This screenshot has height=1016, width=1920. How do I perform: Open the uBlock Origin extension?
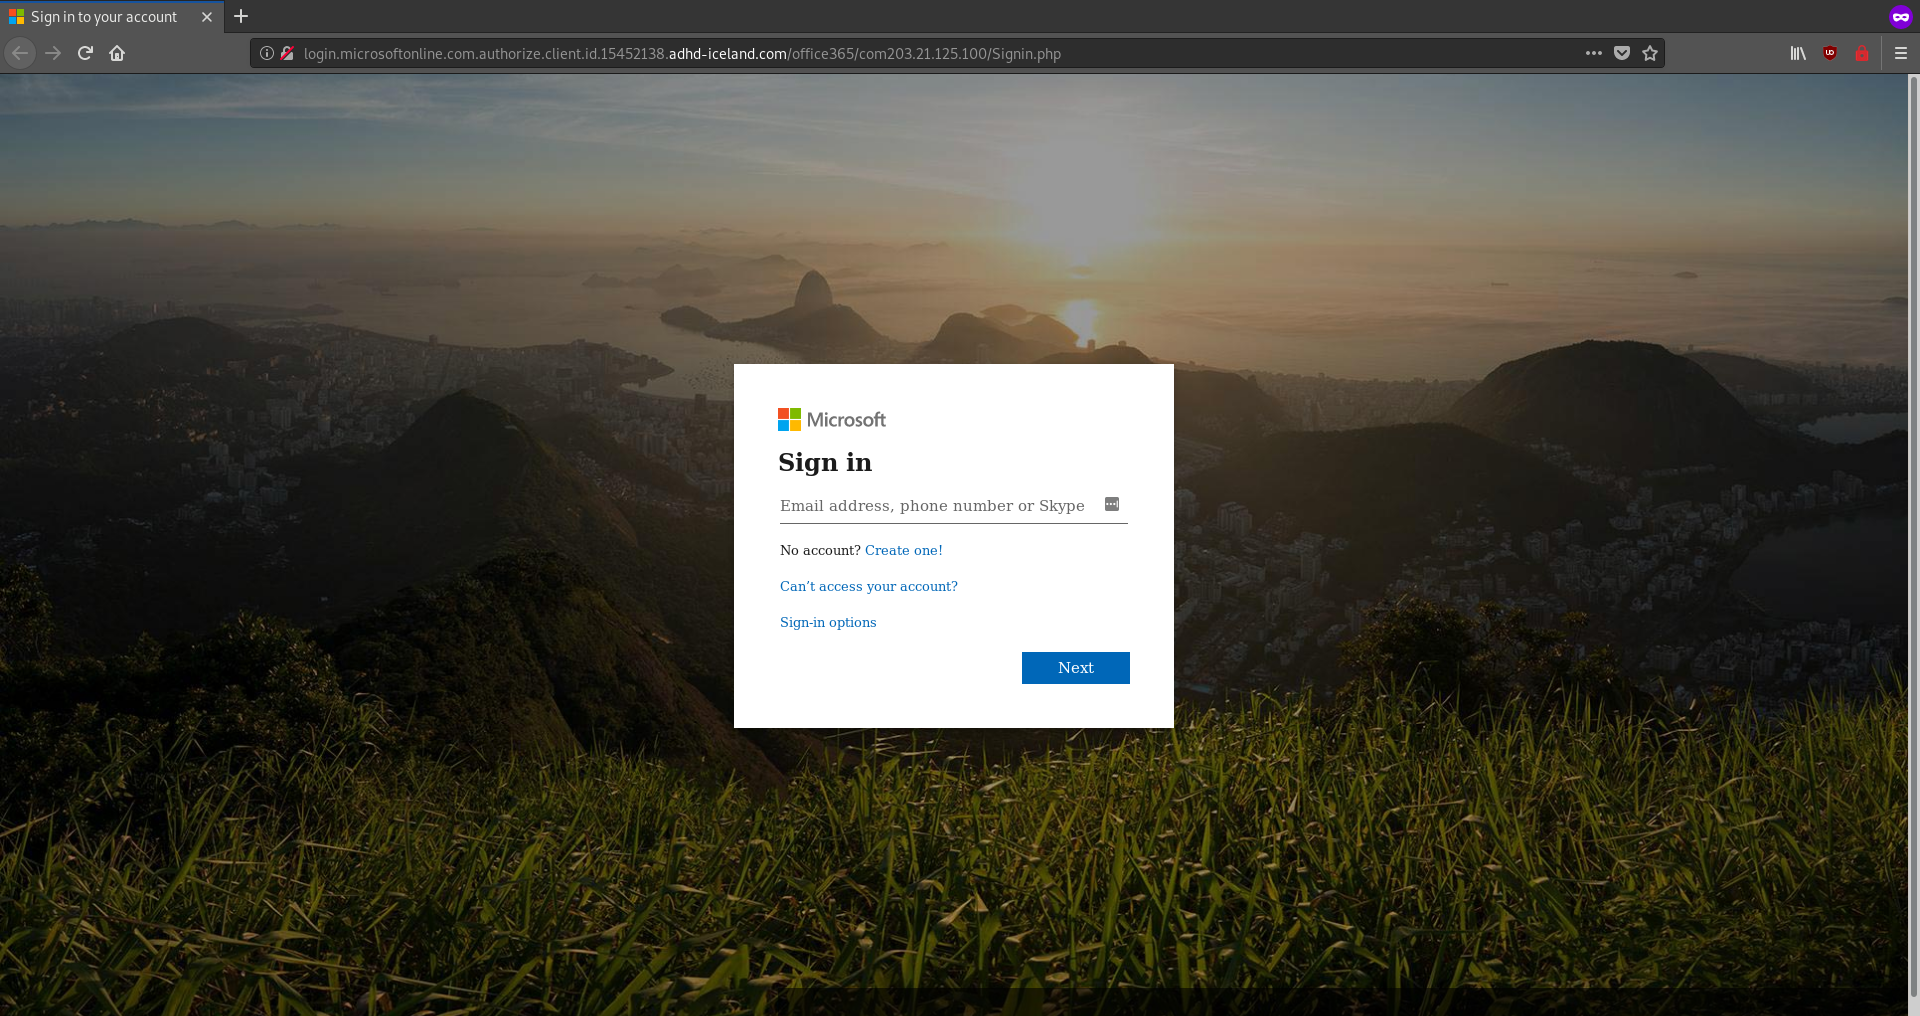tap(1830, 53)
